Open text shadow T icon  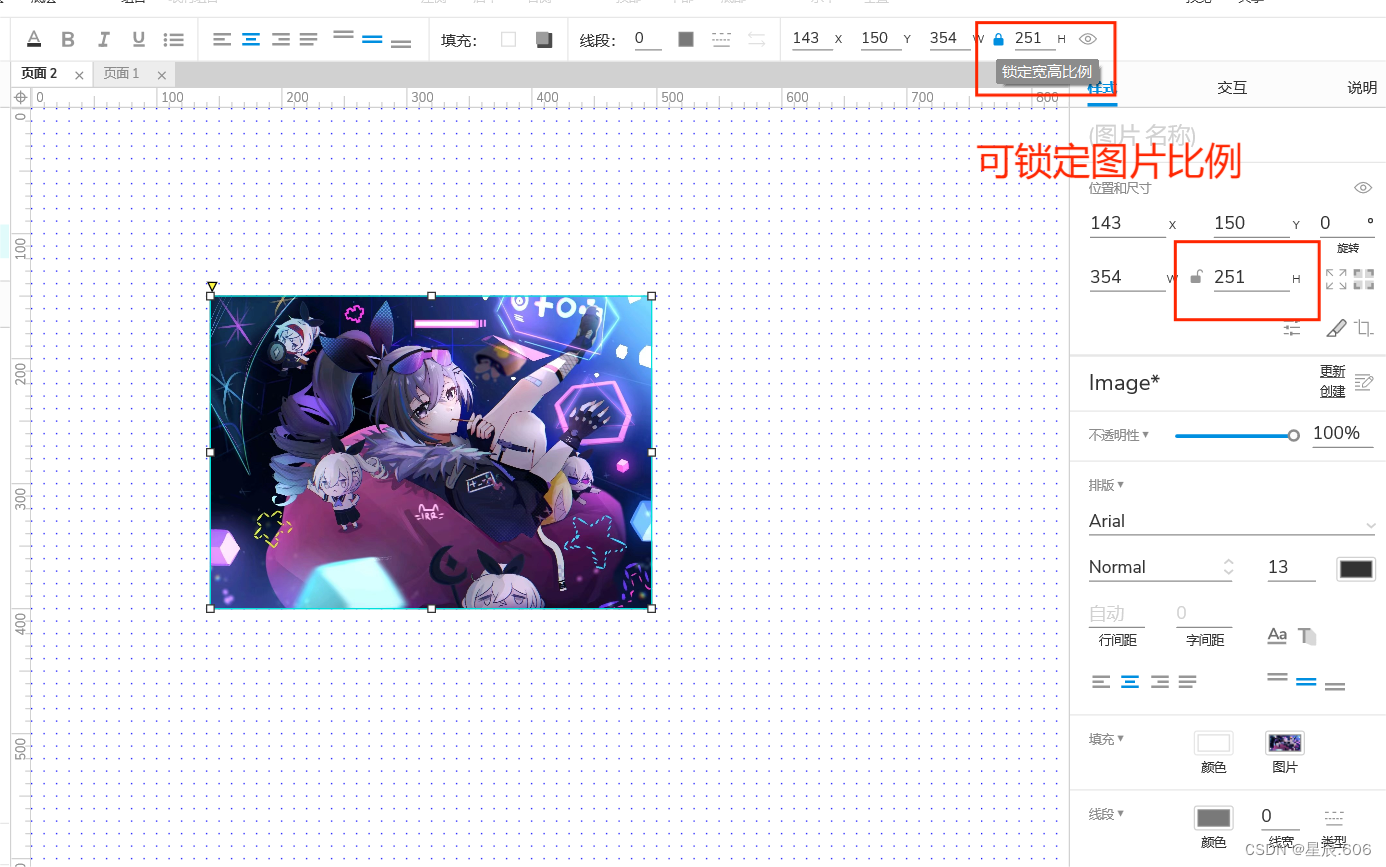coord(1307,635)
